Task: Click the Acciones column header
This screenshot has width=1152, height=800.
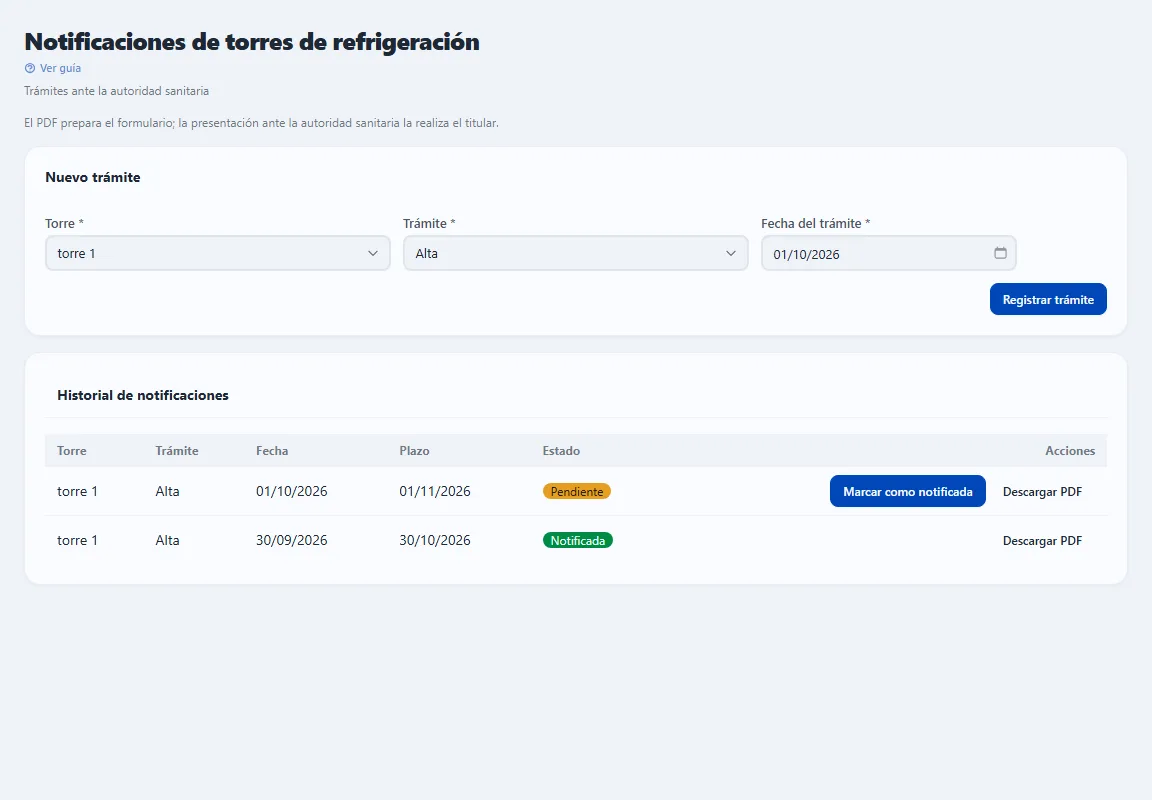Action: (x=1070, y=451)
